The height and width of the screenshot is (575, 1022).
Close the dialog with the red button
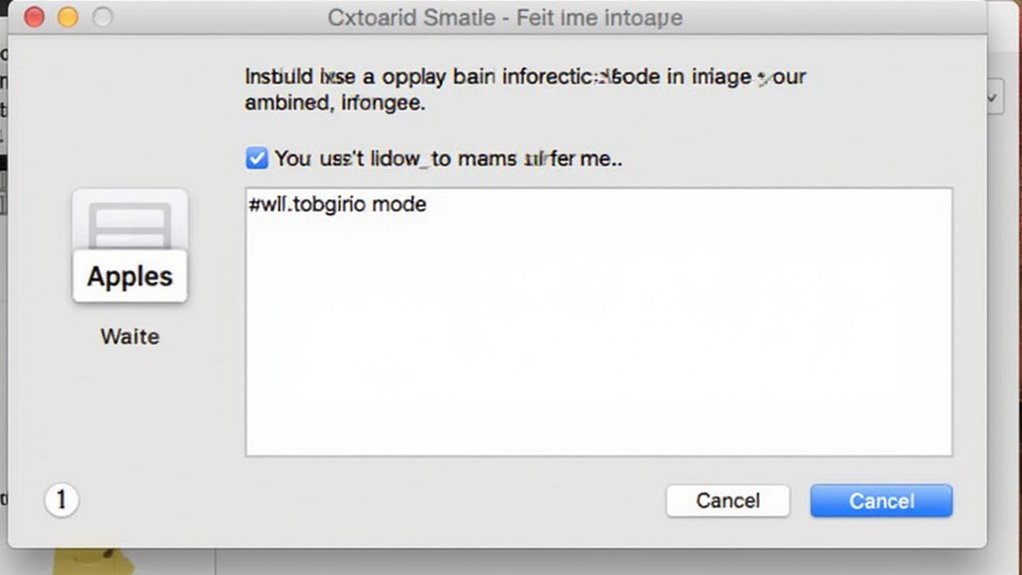coord(34,18)
